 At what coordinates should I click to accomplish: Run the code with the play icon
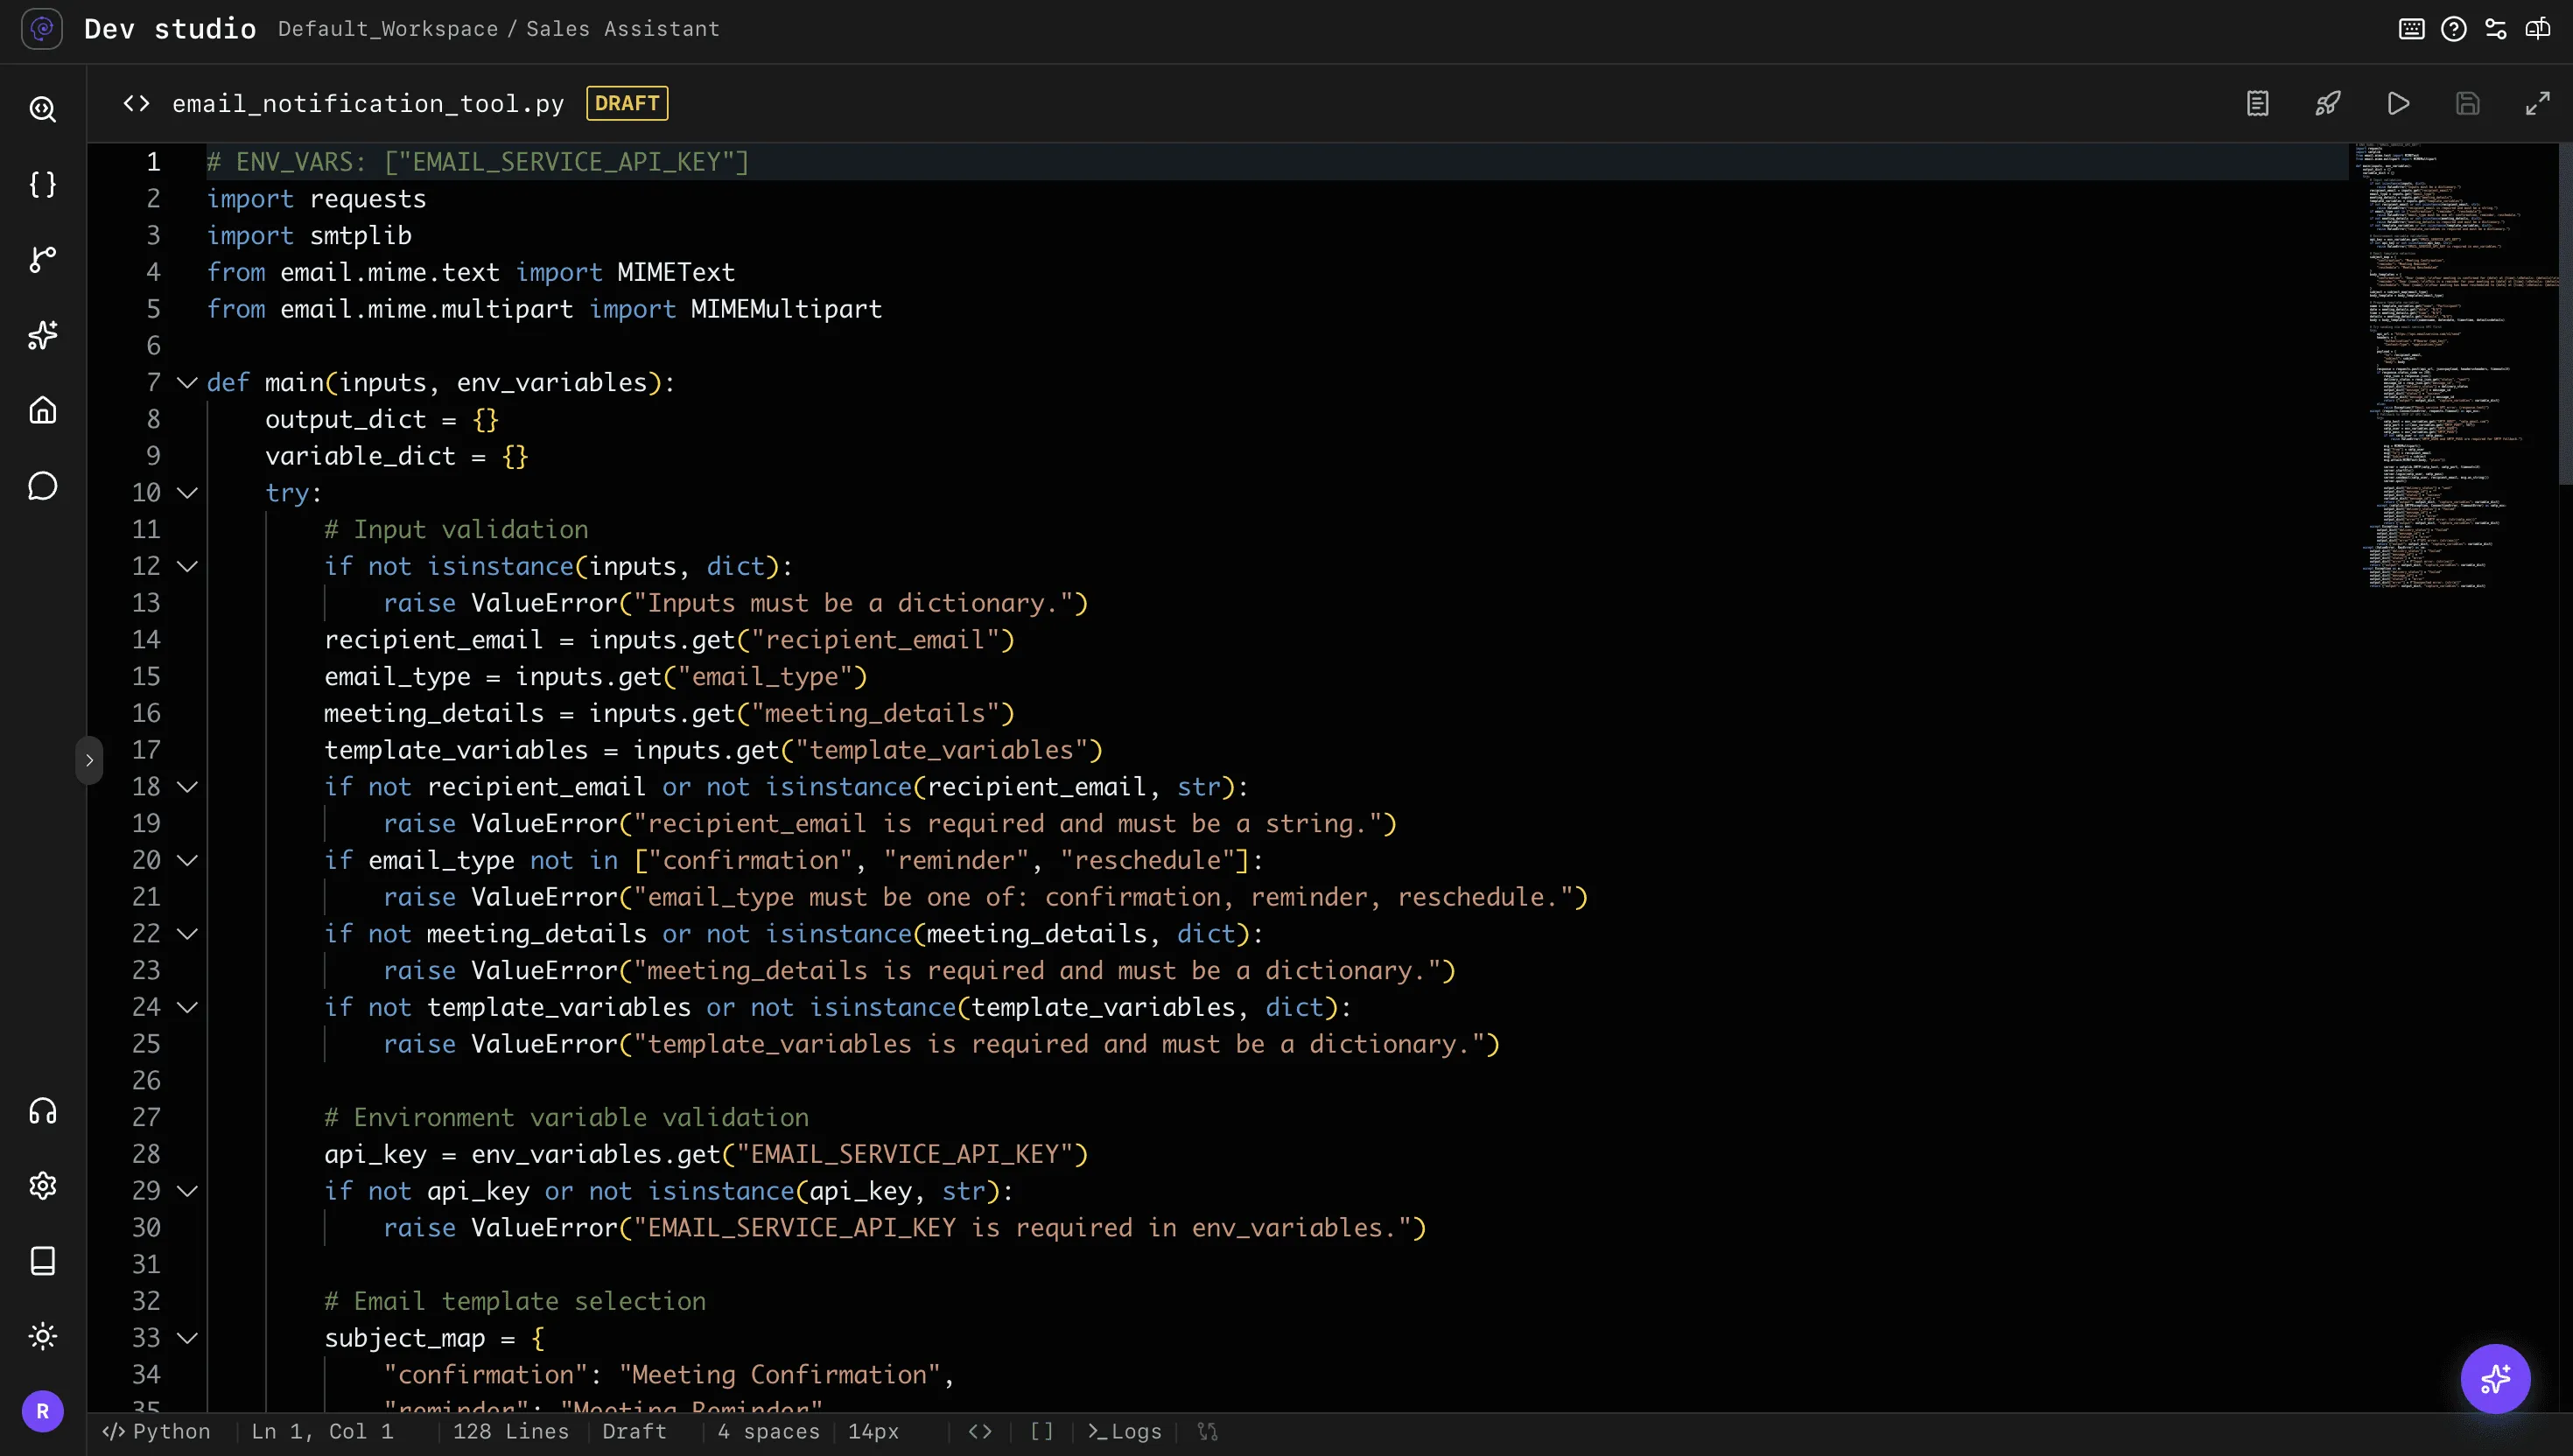(x=2398, y=103)
